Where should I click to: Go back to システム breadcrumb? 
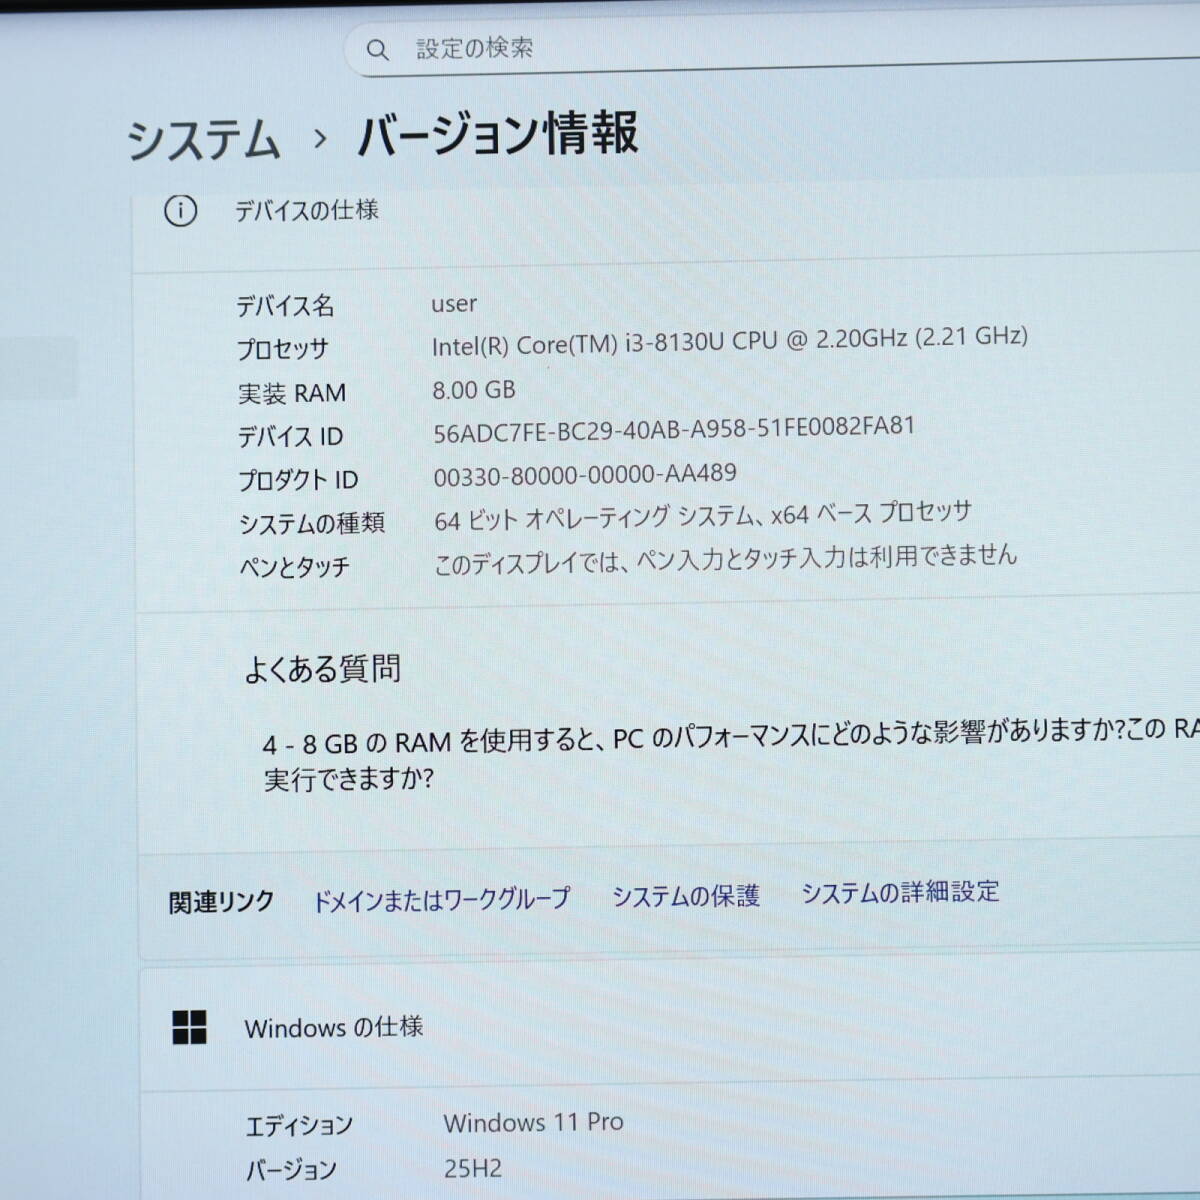(x=204, y=139)
